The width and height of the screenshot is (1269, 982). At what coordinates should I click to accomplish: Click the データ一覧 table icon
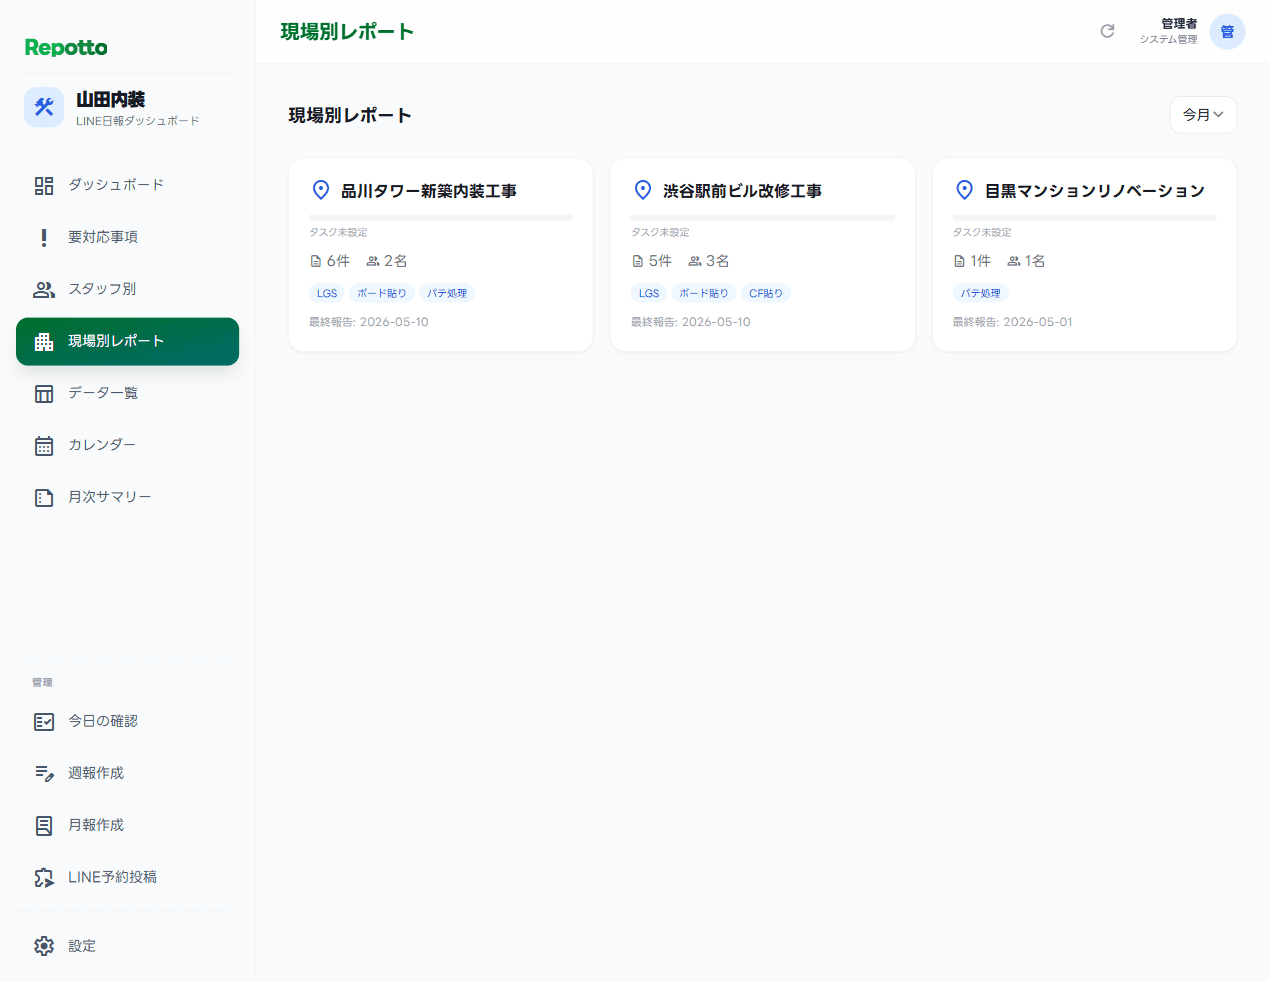(44, 393)
